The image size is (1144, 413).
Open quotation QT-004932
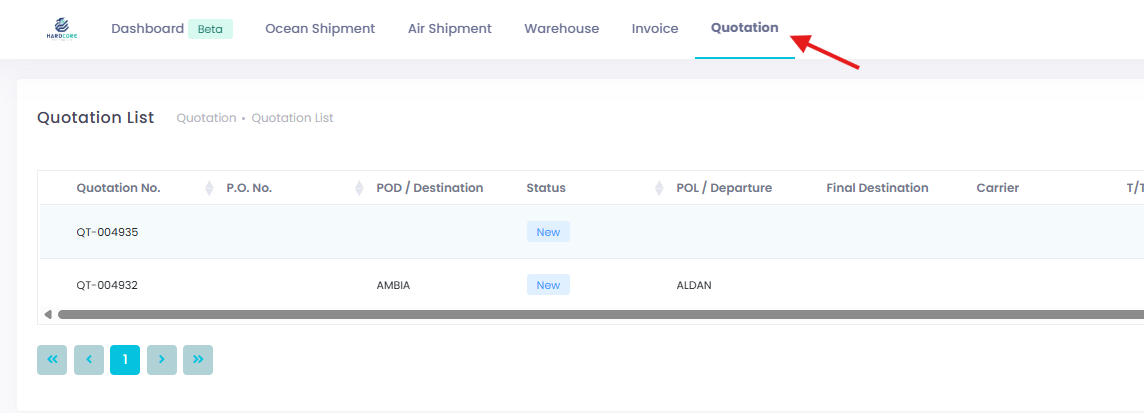coord(107,285)
